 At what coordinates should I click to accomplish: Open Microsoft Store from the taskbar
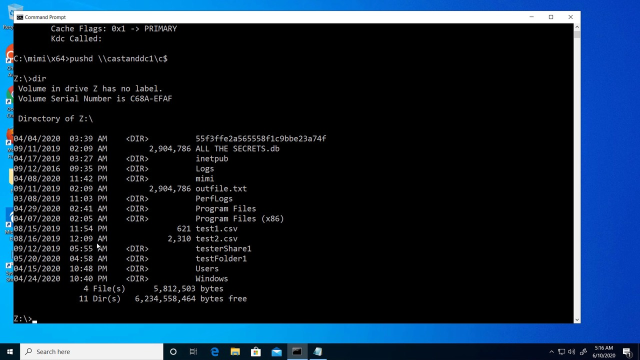pyautogui.click(x=256, y=351)
